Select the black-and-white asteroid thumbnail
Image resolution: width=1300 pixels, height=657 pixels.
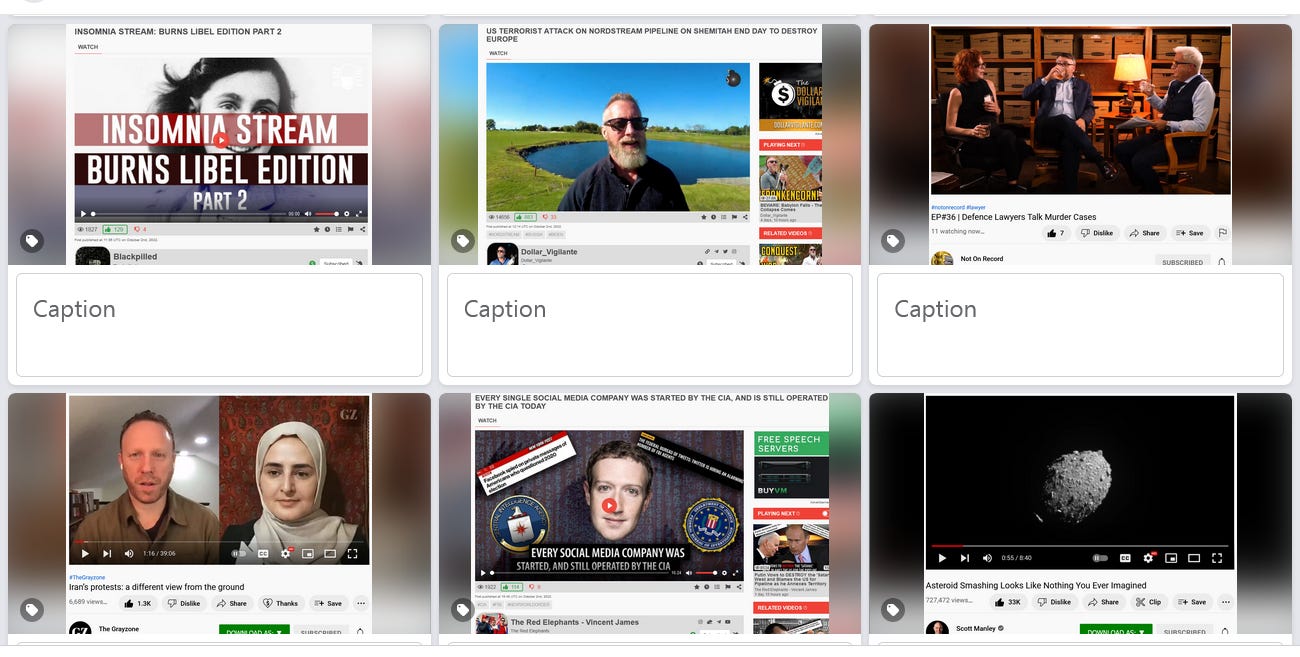(x=1080, y=513)
